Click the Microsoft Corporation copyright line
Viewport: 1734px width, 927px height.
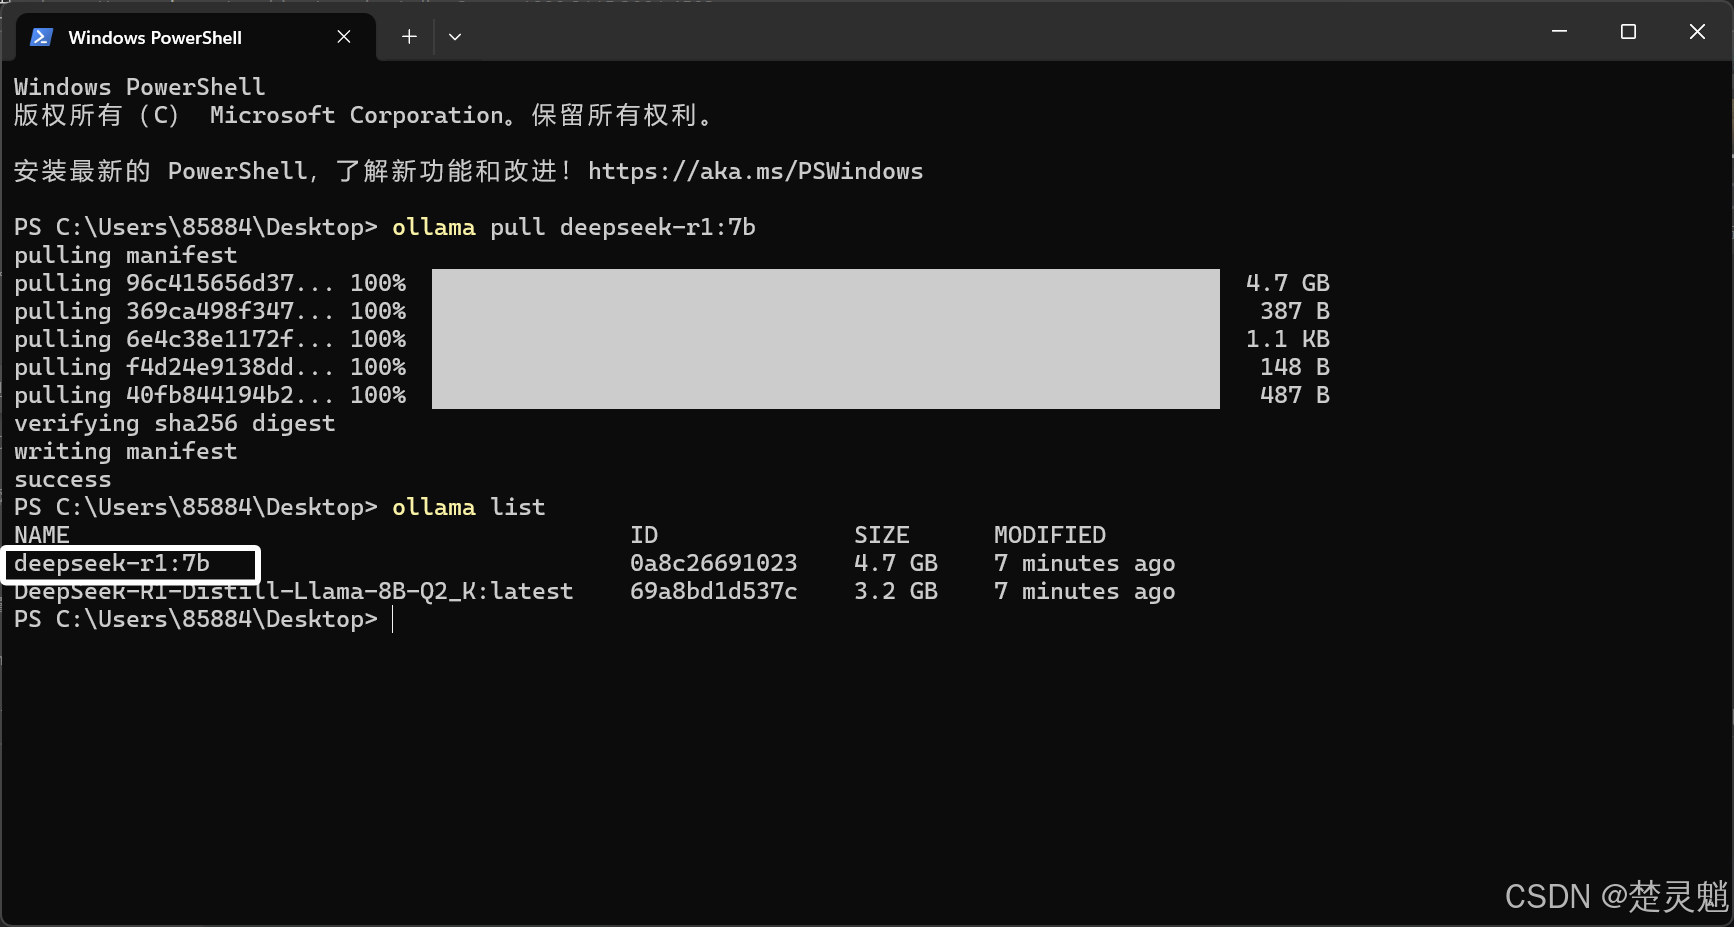pos(364,115)
